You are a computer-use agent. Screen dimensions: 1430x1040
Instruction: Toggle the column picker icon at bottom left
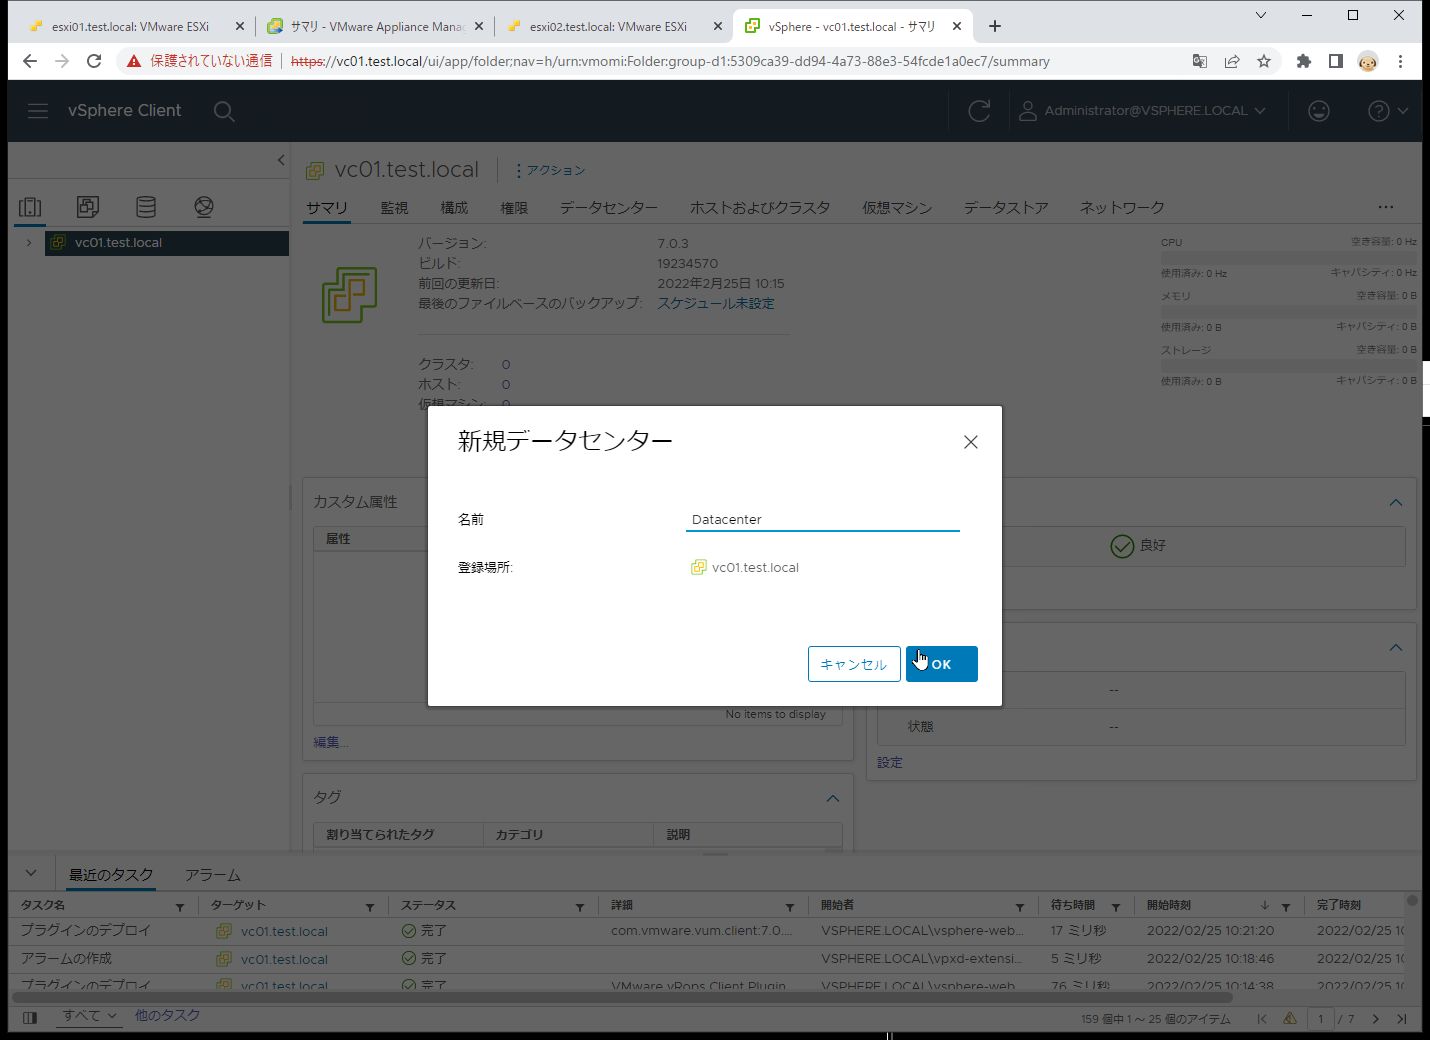coord(30,1018)
